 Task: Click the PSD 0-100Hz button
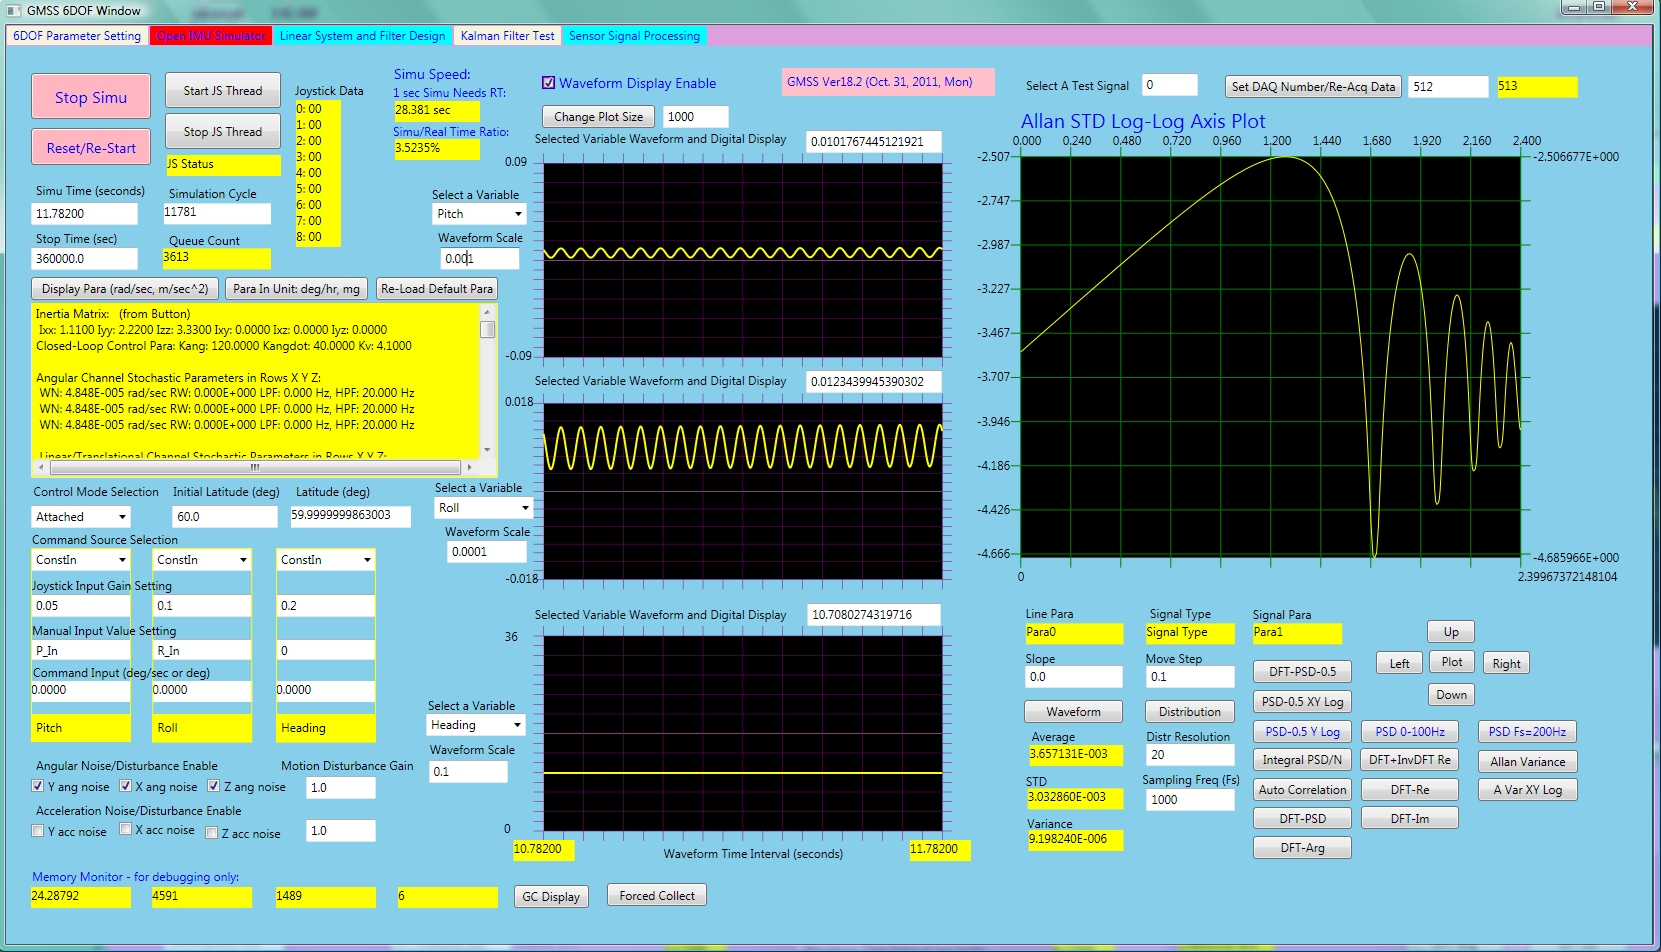point(1410,732)
